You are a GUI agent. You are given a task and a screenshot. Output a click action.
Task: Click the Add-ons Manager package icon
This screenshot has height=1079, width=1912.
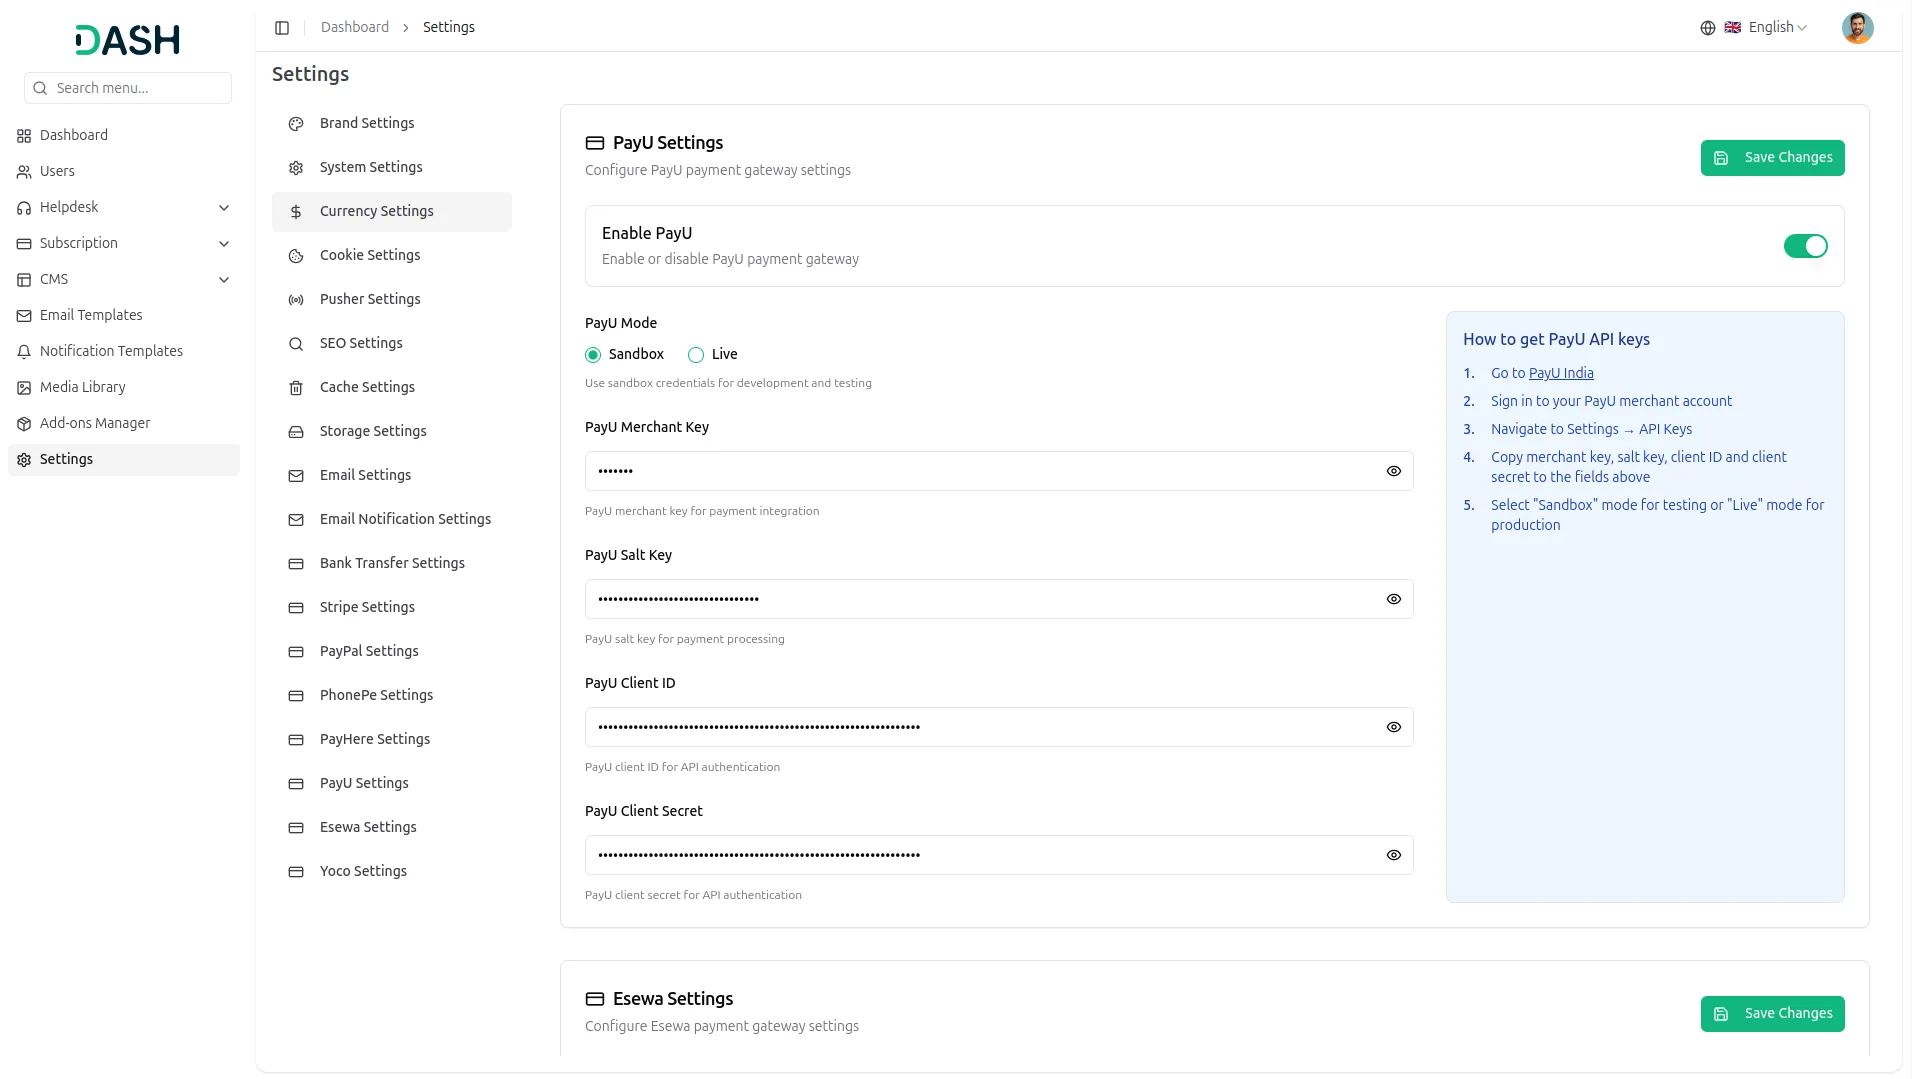click(x=24, y=424)
